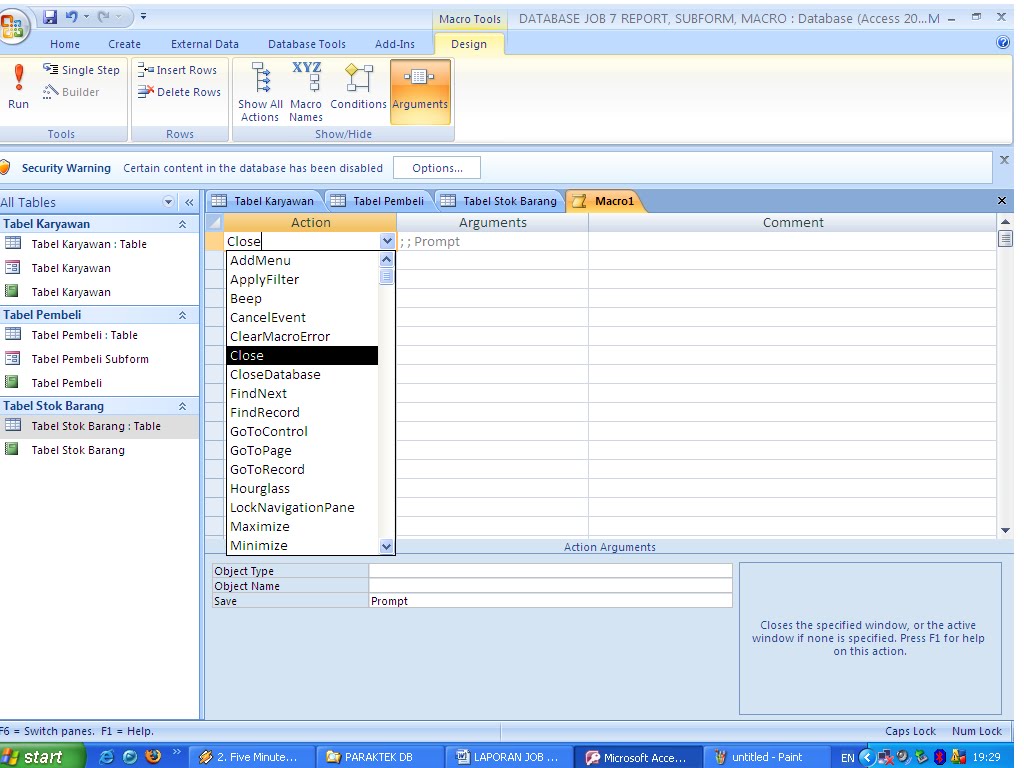Select the Design tab under Macro Tools

[x=468, y=44]
